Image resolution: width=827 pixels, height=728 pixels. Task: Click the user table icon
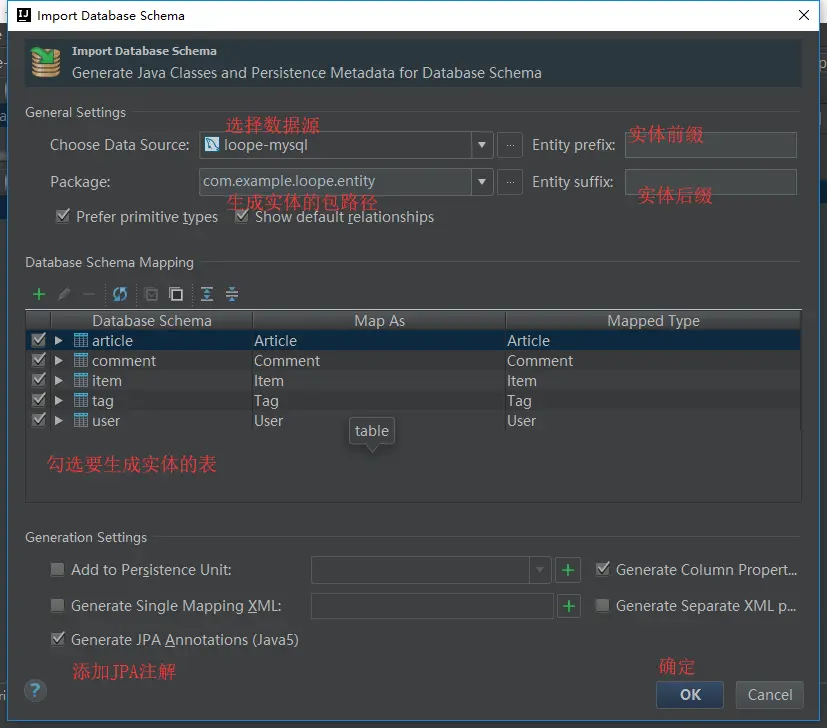[x=81, y=420]
